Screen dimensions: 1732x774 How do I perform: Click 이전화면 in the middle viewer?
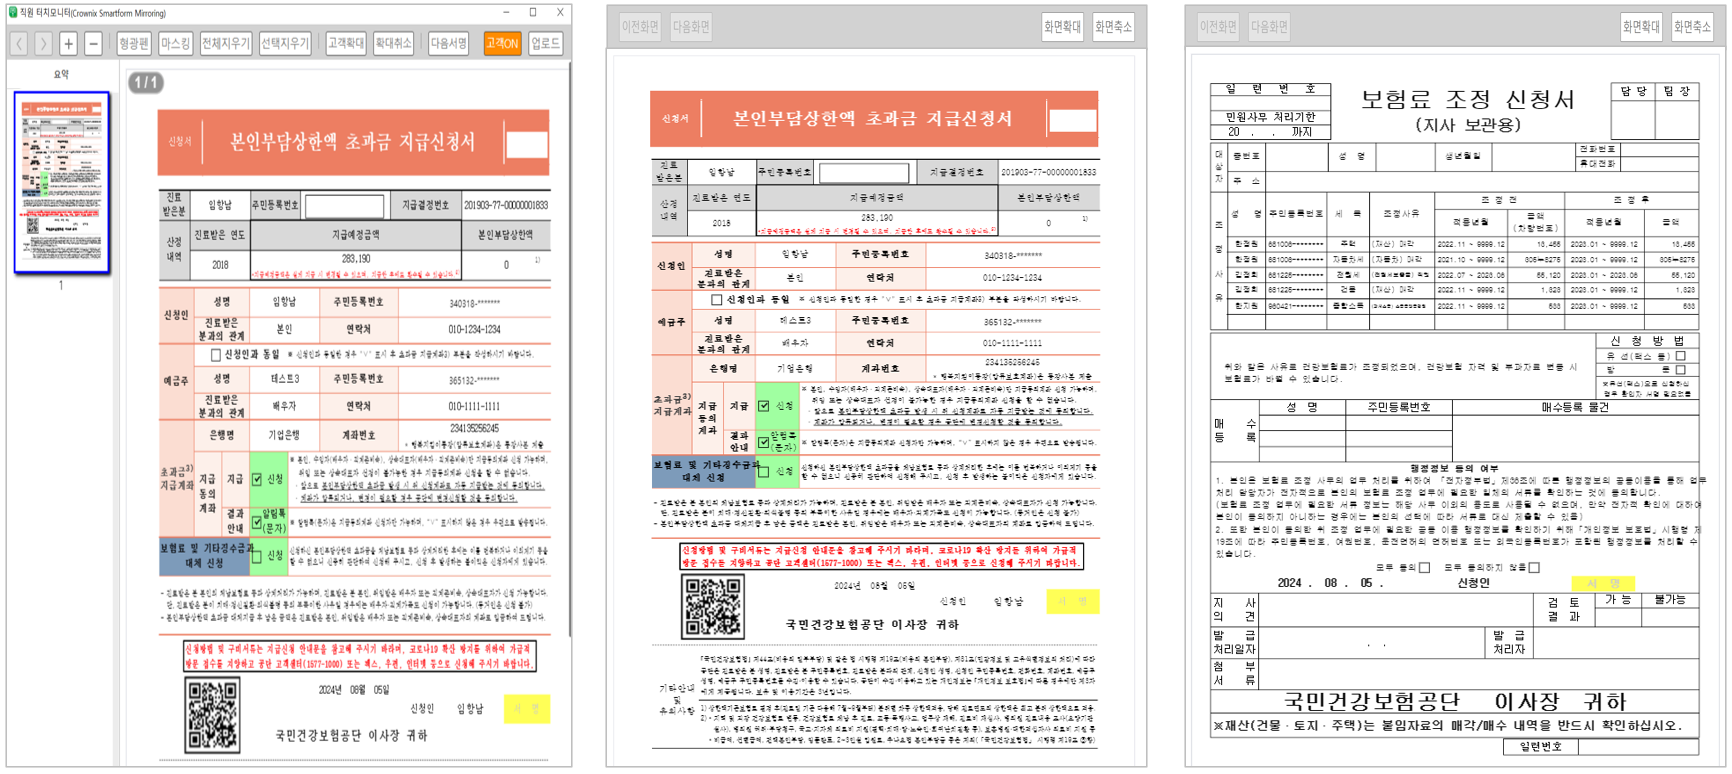(x=640, y=27)
